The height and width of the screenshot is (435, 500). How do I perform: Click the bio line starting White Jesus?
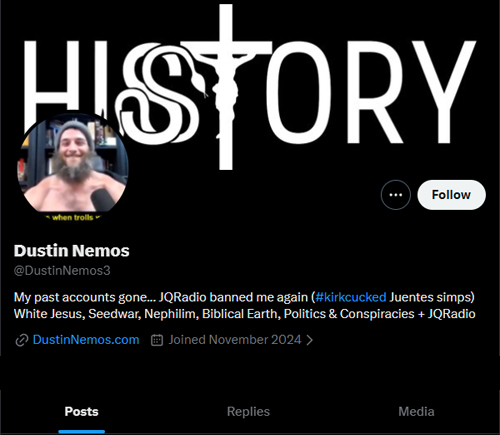pos(245,314)
